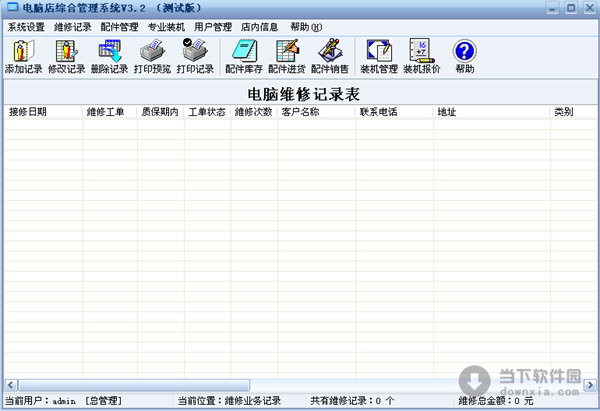Viewport: 600px width, 411px height.
Task: Click the 电脑维修记录表 title text
Action: (x=303, y=94)
